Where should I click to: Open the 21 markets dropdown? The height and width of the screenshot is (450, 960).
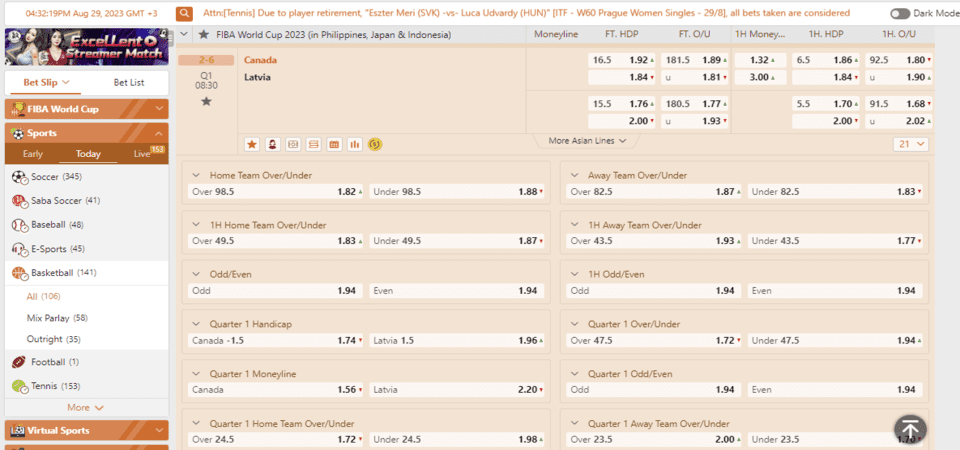click(911, 144)
